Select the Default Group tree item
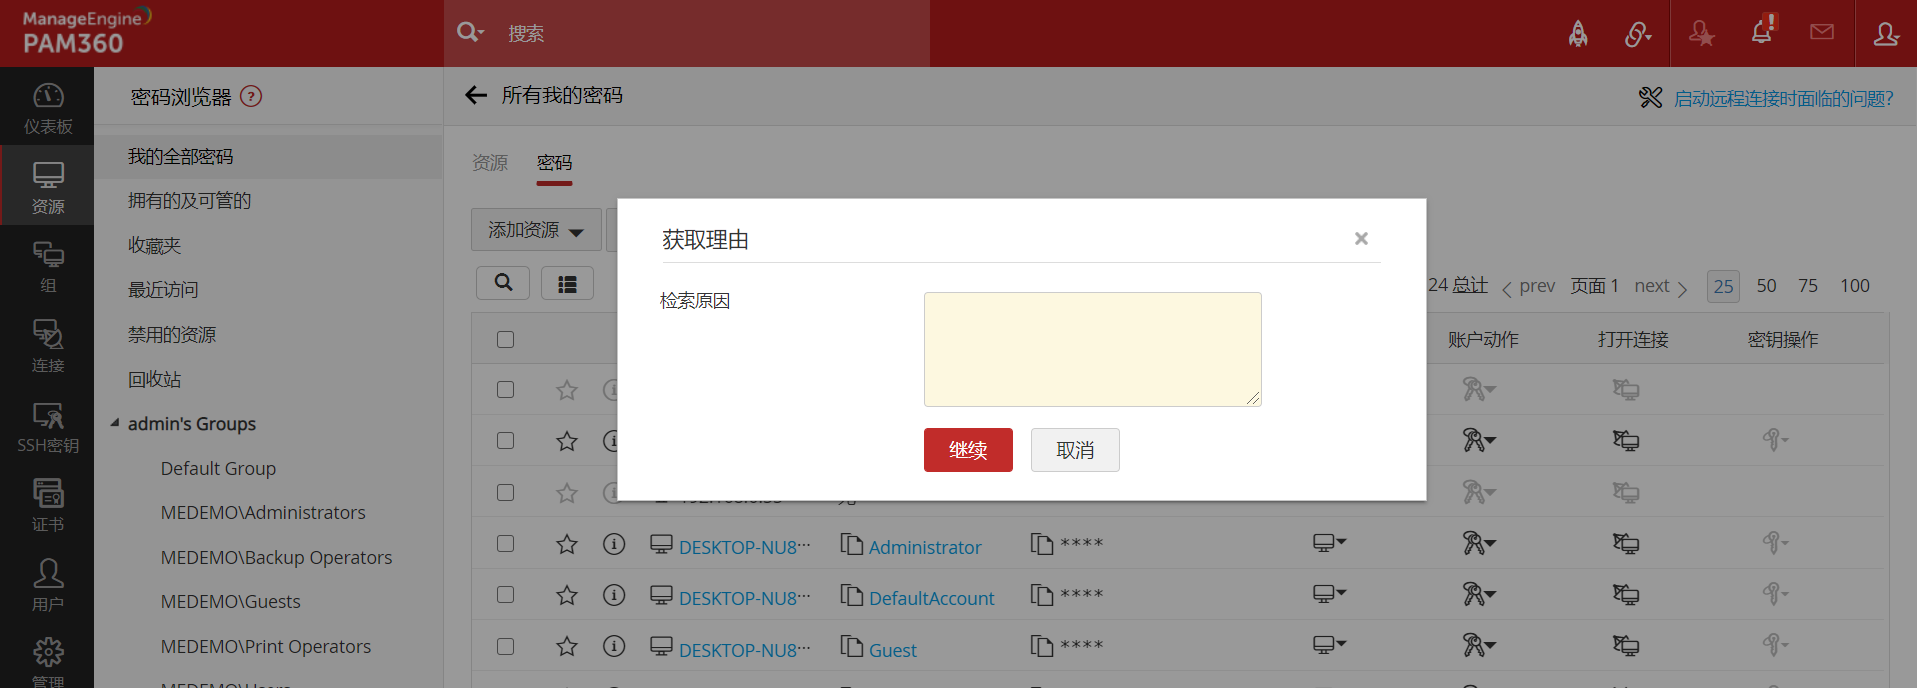 click(218, 468)
